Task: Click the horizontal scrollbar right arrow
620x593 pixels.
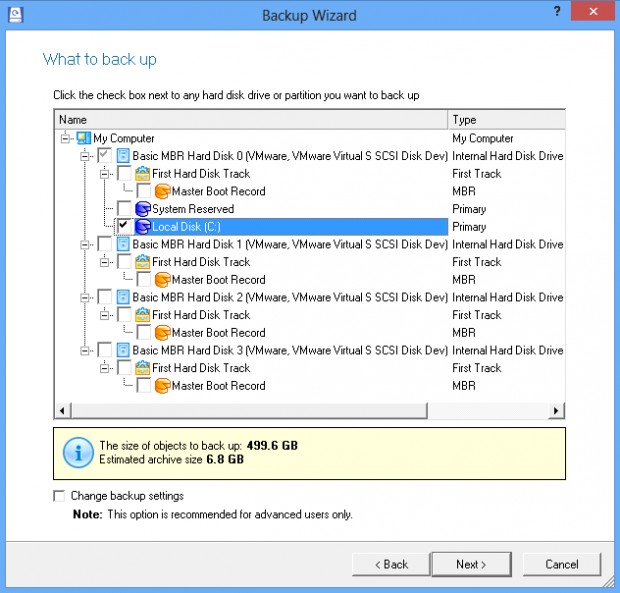Action: (x=557, y=411)
